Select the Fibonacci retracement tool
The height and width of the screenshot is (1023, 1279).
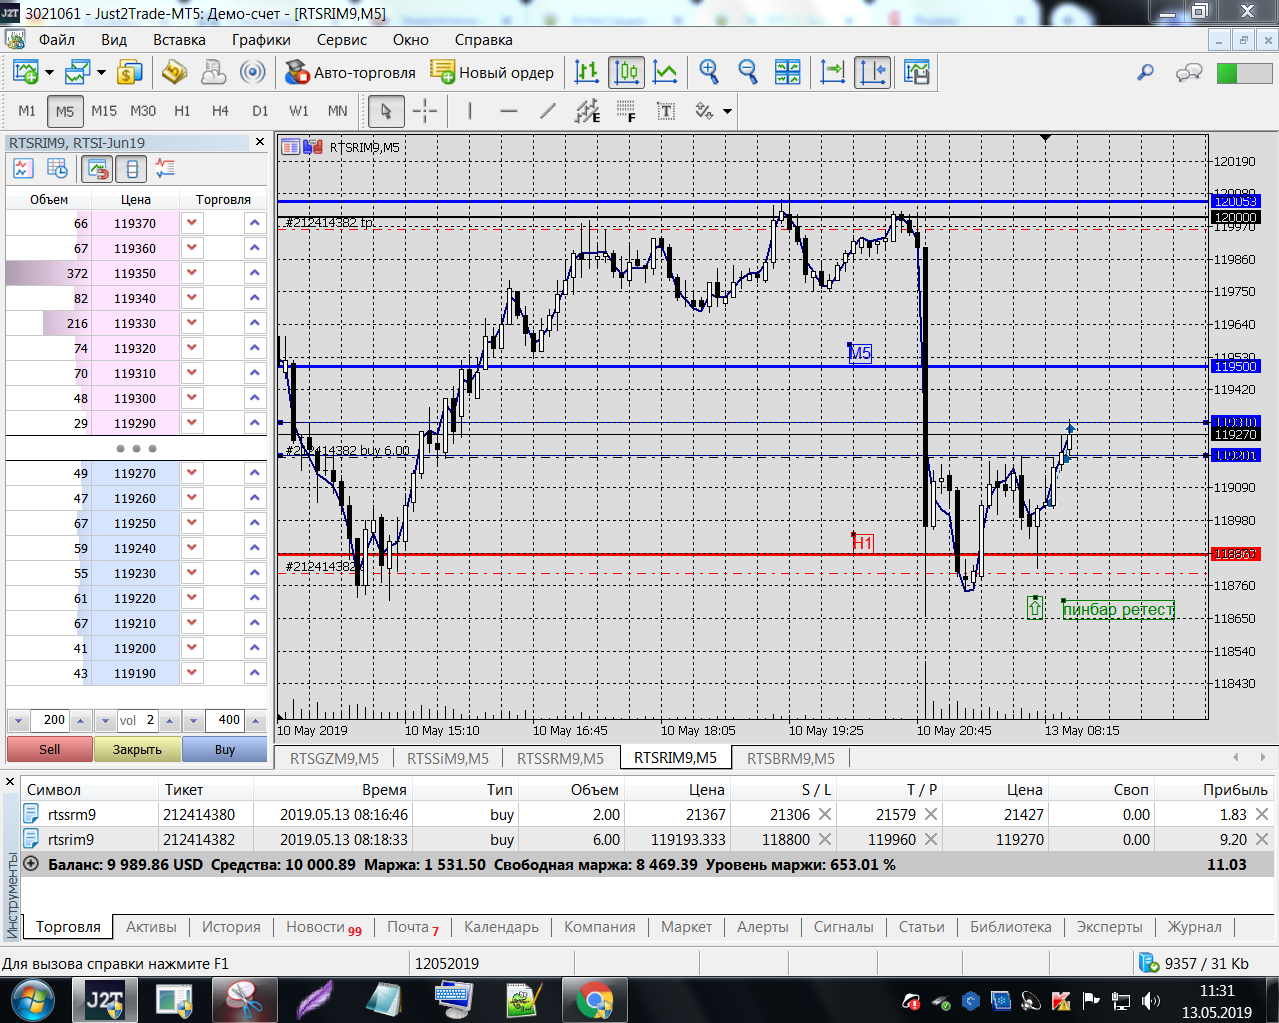626,111
